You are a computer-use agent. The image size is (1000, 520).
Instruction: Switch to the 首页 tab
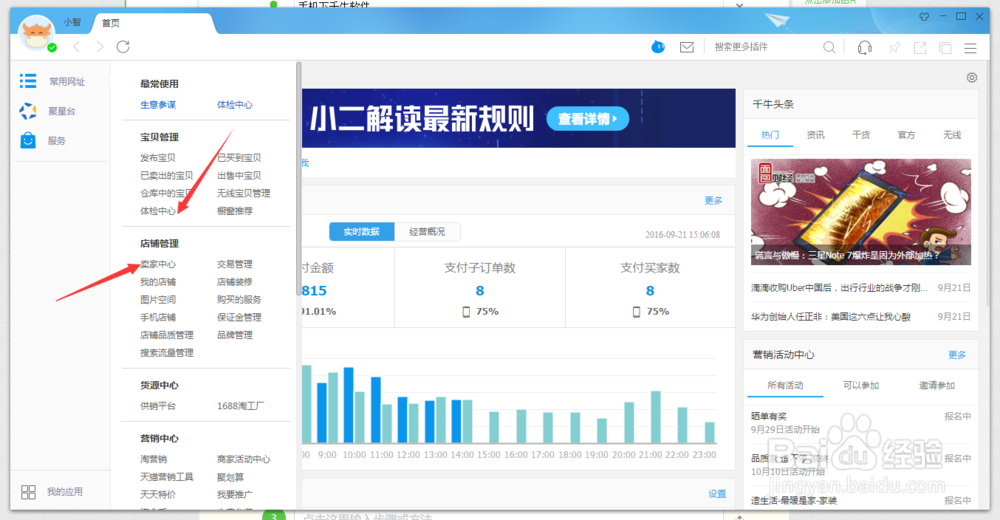point(111,23)
